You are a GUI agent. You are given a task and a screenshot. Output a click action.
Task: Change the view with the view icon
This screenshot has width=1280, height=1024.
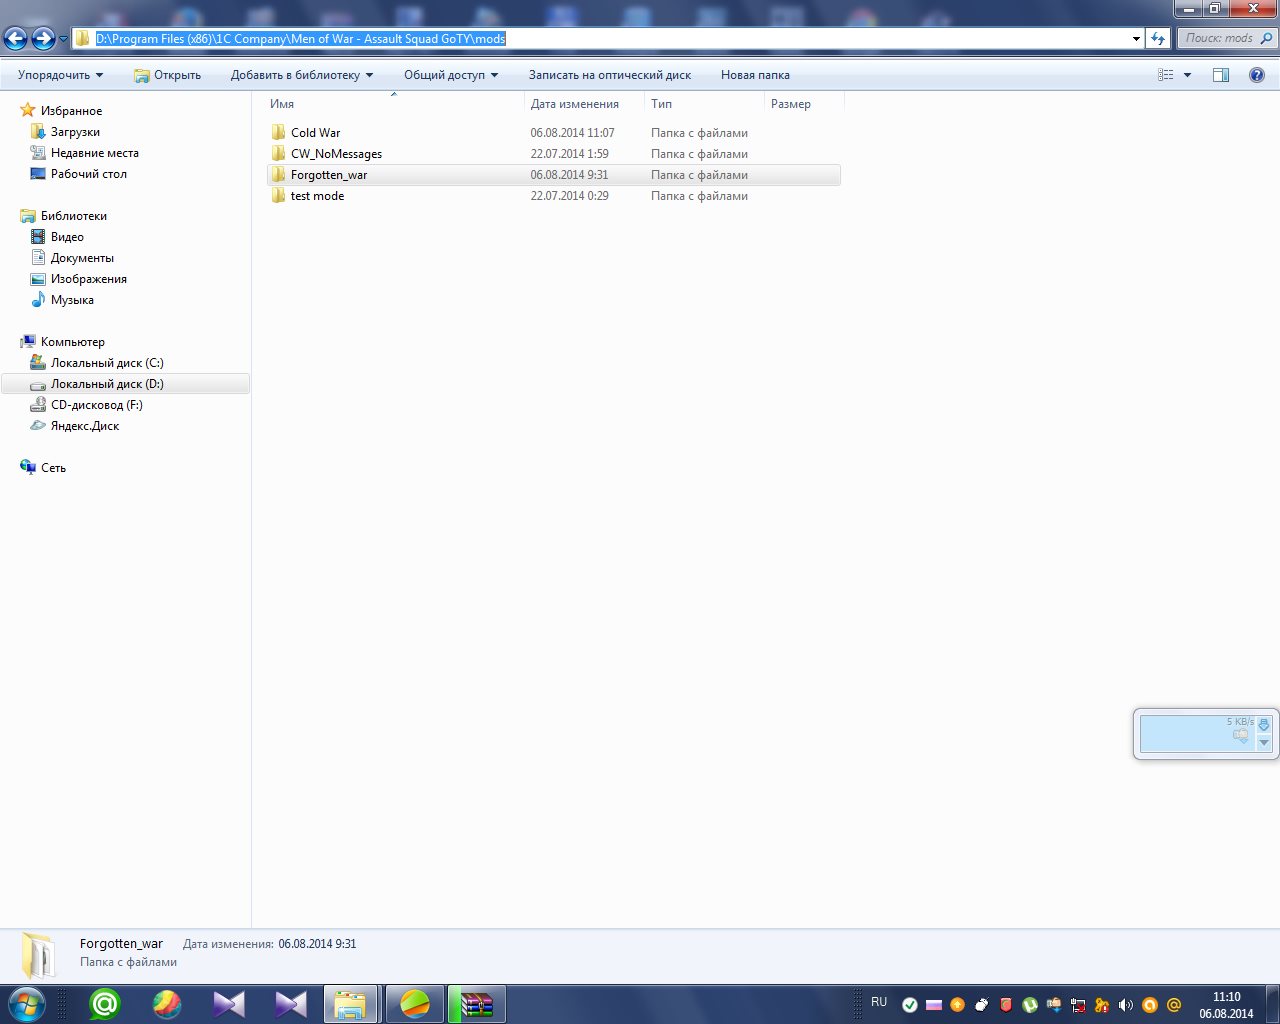tap(1166, 75)
